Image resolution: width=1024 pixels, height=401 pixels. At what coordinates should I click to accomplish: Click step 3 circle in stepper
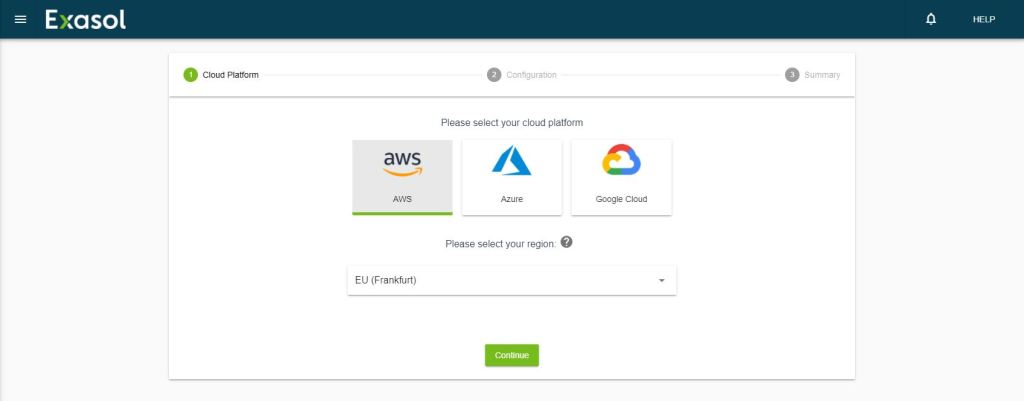click(x=792, y=75)
